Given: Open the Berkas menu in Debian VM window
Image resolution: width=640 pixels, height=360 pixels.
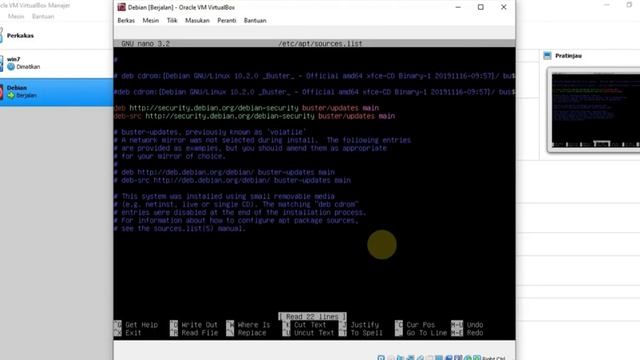Looking at the screenshot, I should (126, 20).
